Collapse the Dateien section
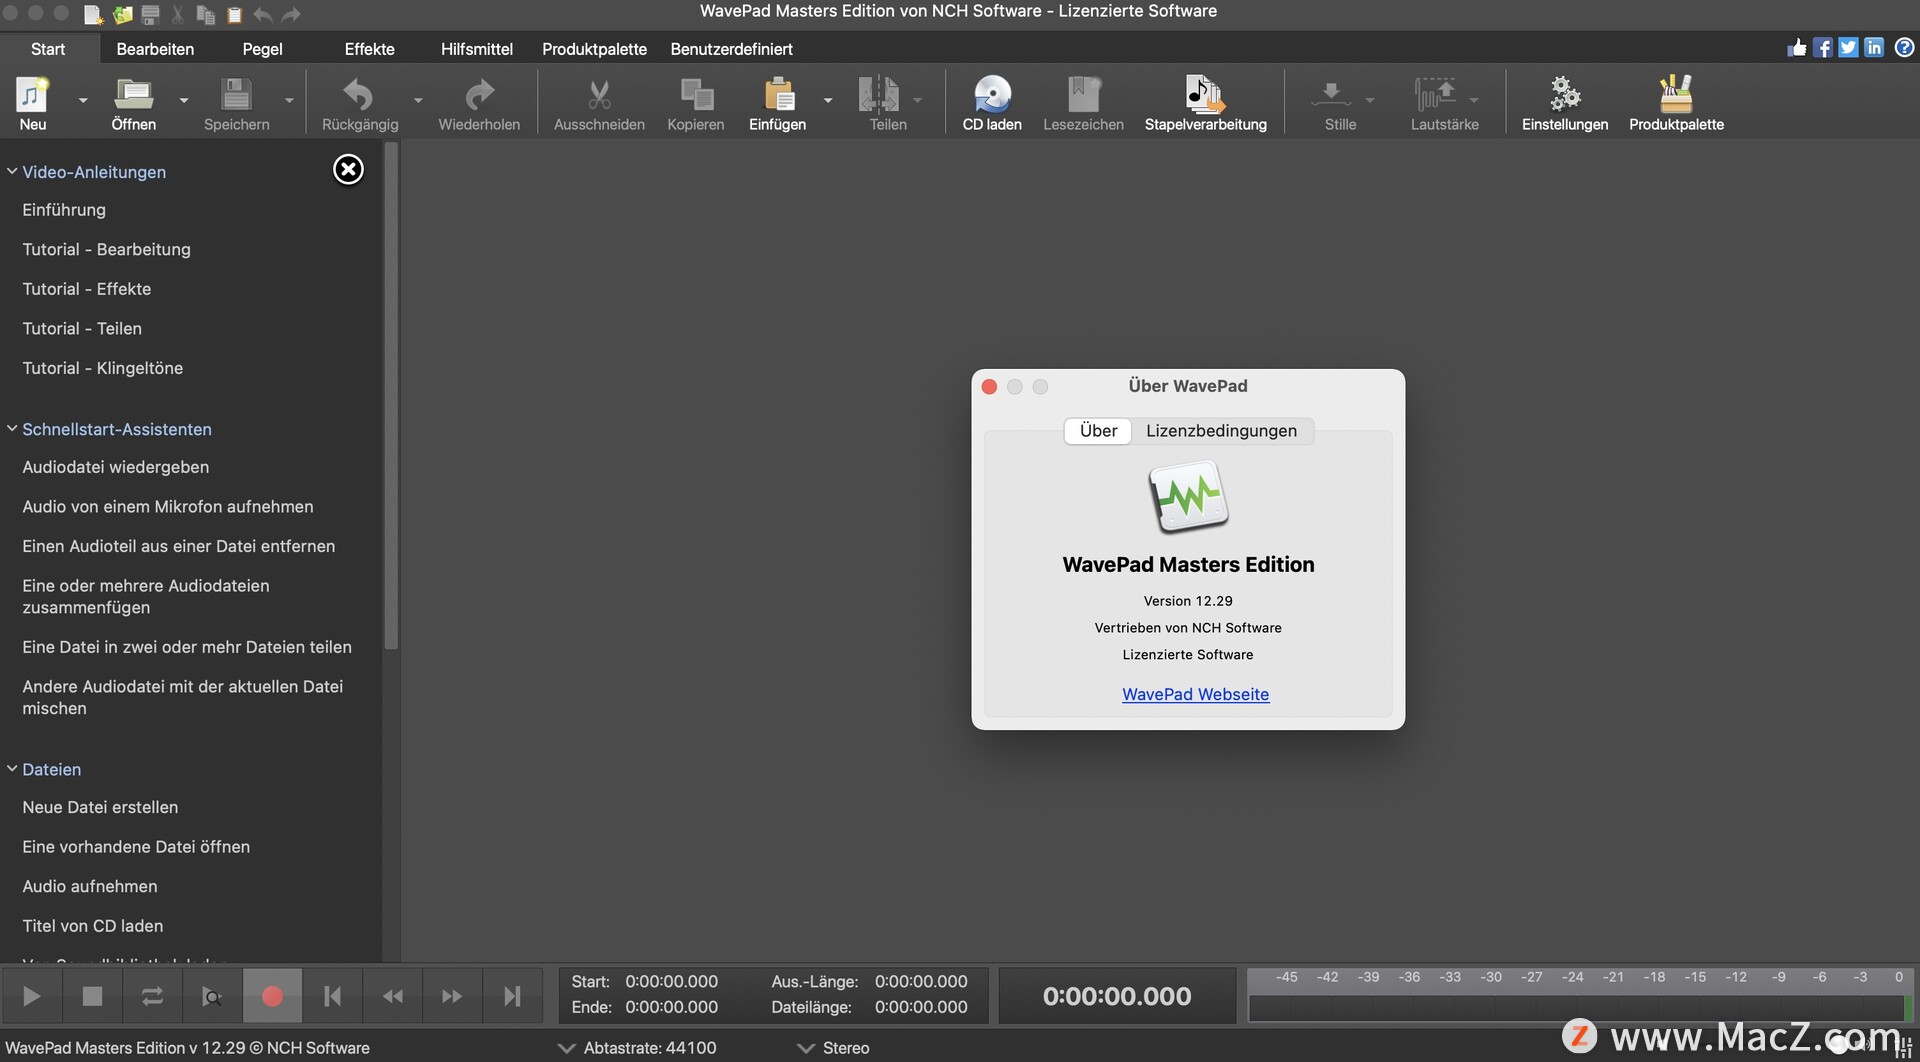This screenshot has height=1062, width=1920. pos(12,769)
